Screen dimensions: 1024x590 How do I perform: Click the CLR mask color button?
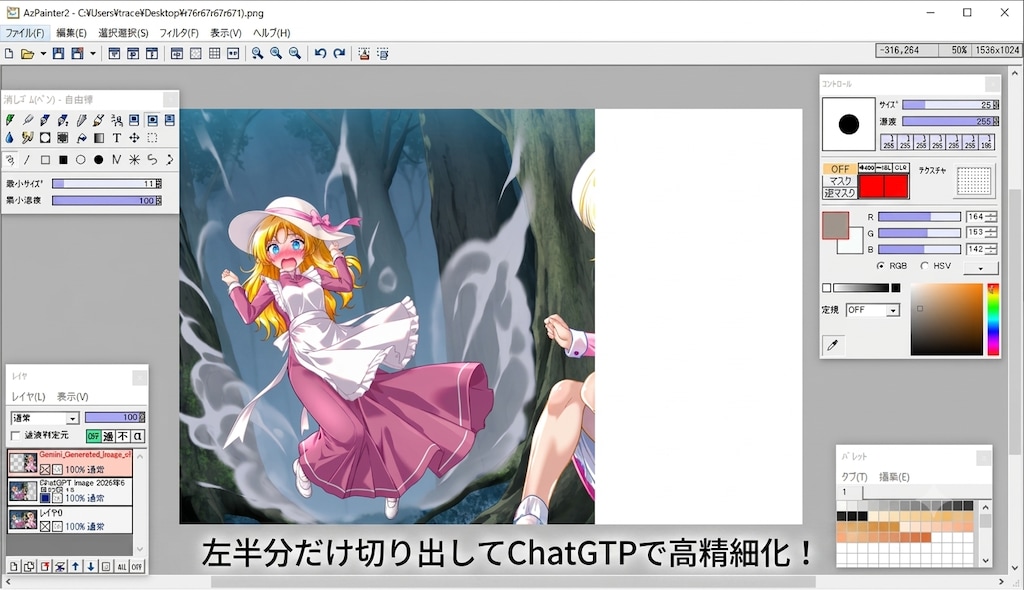901,168
